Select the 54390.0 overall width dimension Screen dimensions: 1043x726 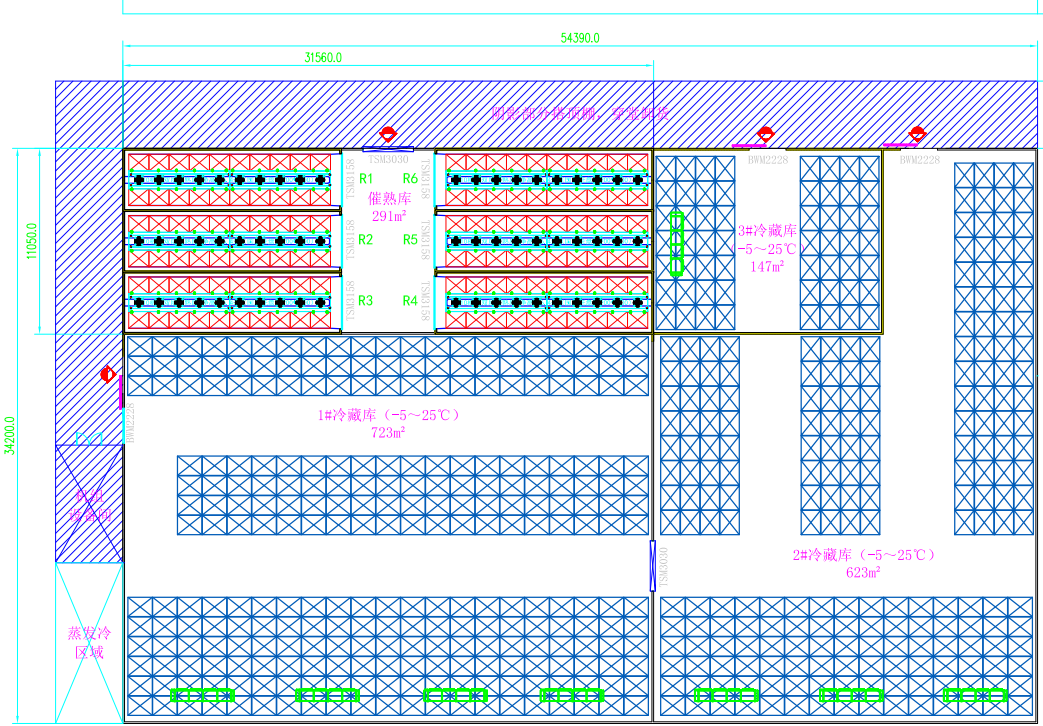pyautogui.click(x=580, y=38)
